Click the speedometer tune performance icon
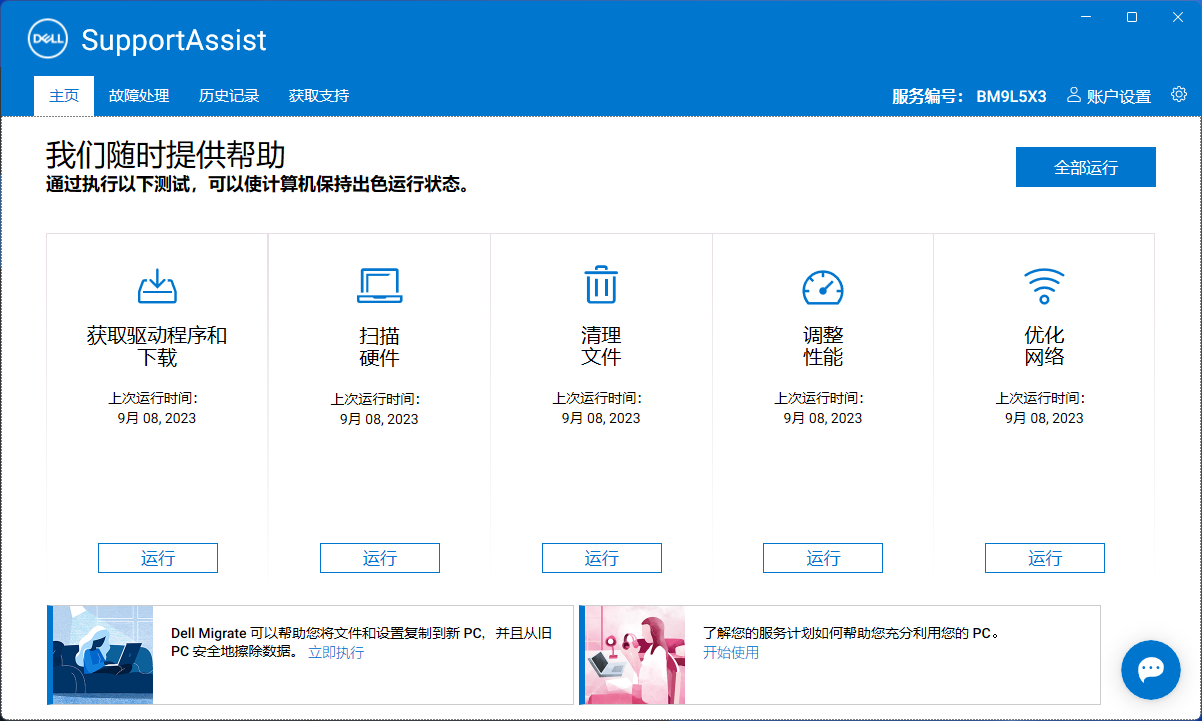The image size is (1202, 721). pyautogui.click(x=823, y=287)
